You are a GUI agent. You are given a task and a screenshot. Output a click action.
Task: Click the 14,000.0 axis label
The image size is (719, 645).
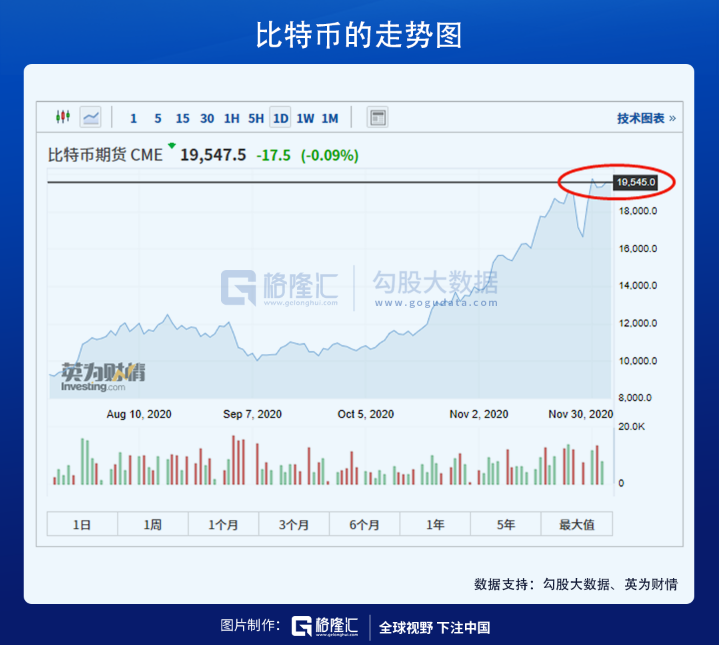638,286
